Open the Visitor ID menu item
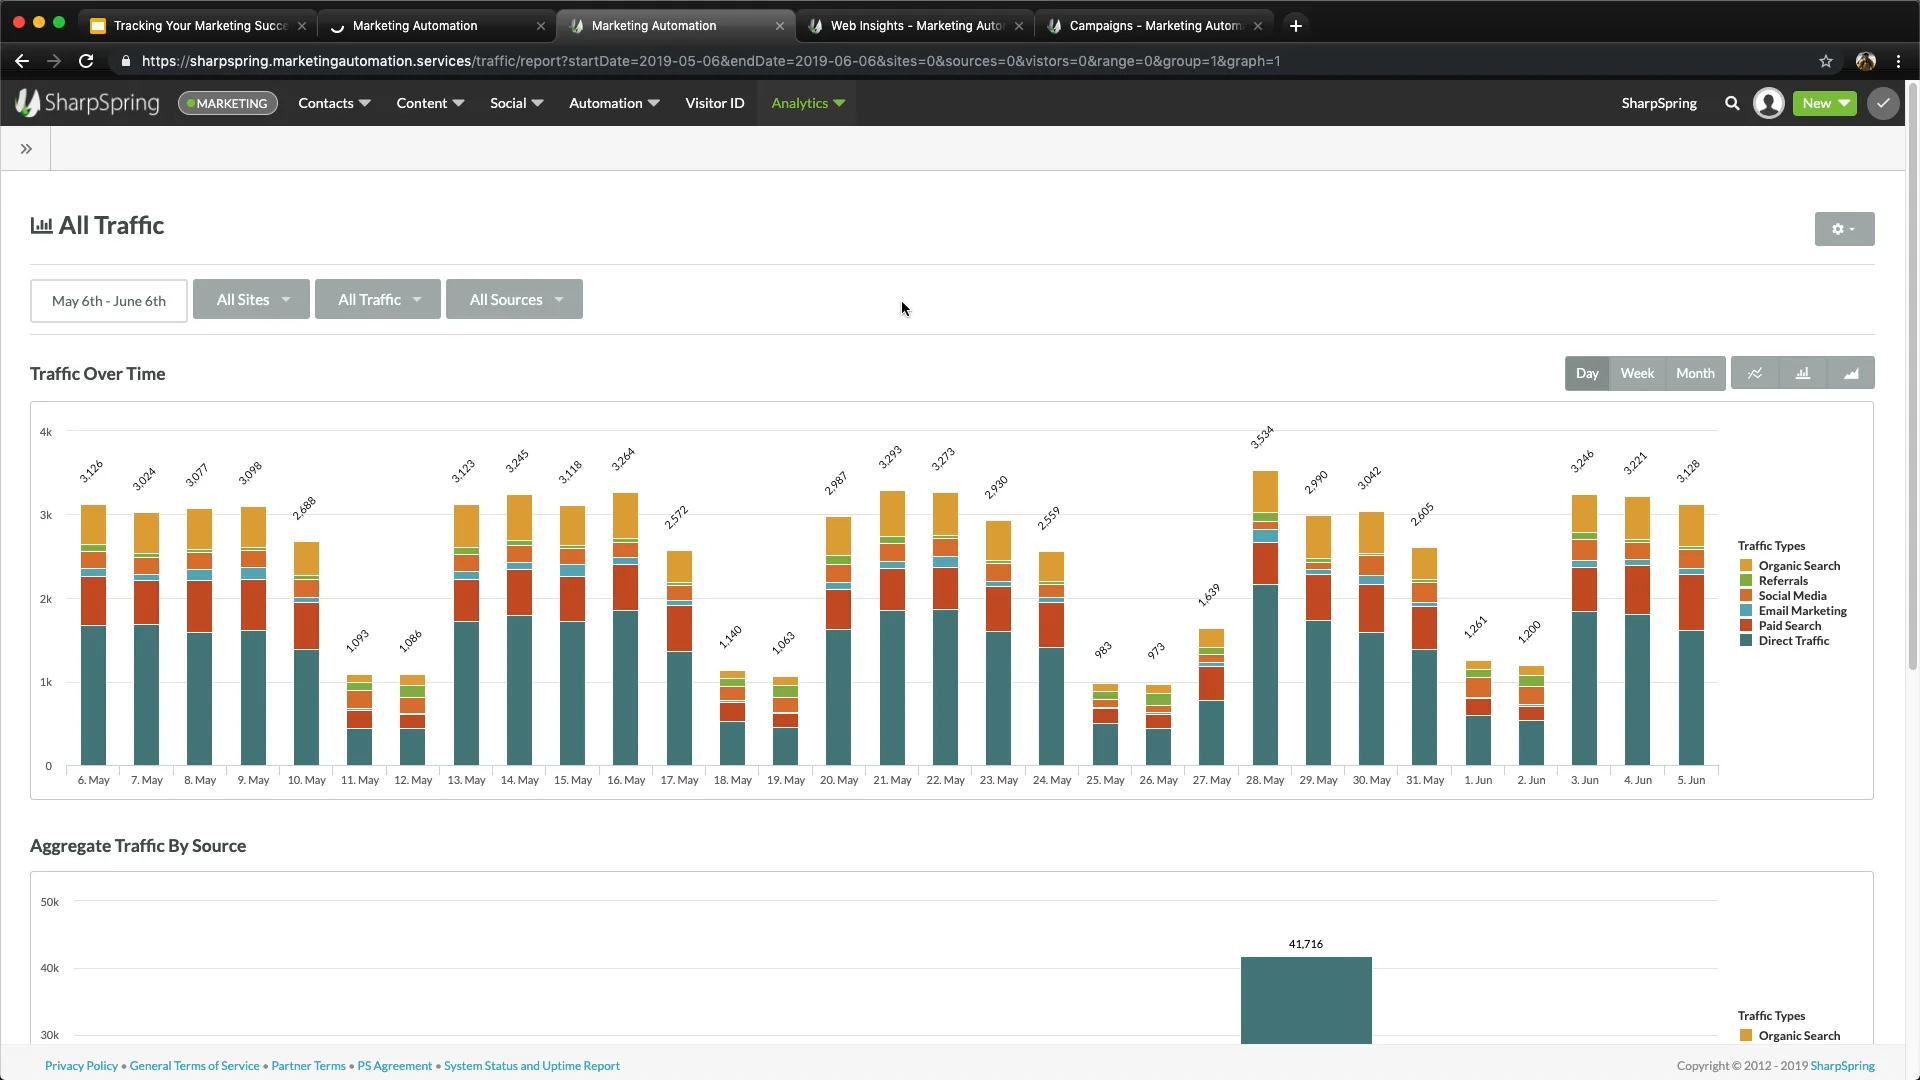The width and height of the screenshot is (1920, 1080). tap(714, 103)
